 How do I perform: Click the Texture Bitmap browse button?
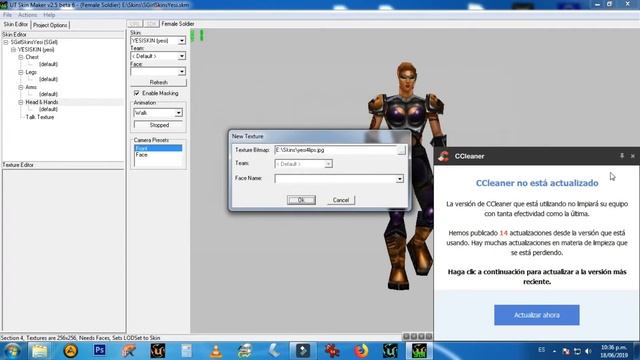pyautogui.click(x=401, y=150)
